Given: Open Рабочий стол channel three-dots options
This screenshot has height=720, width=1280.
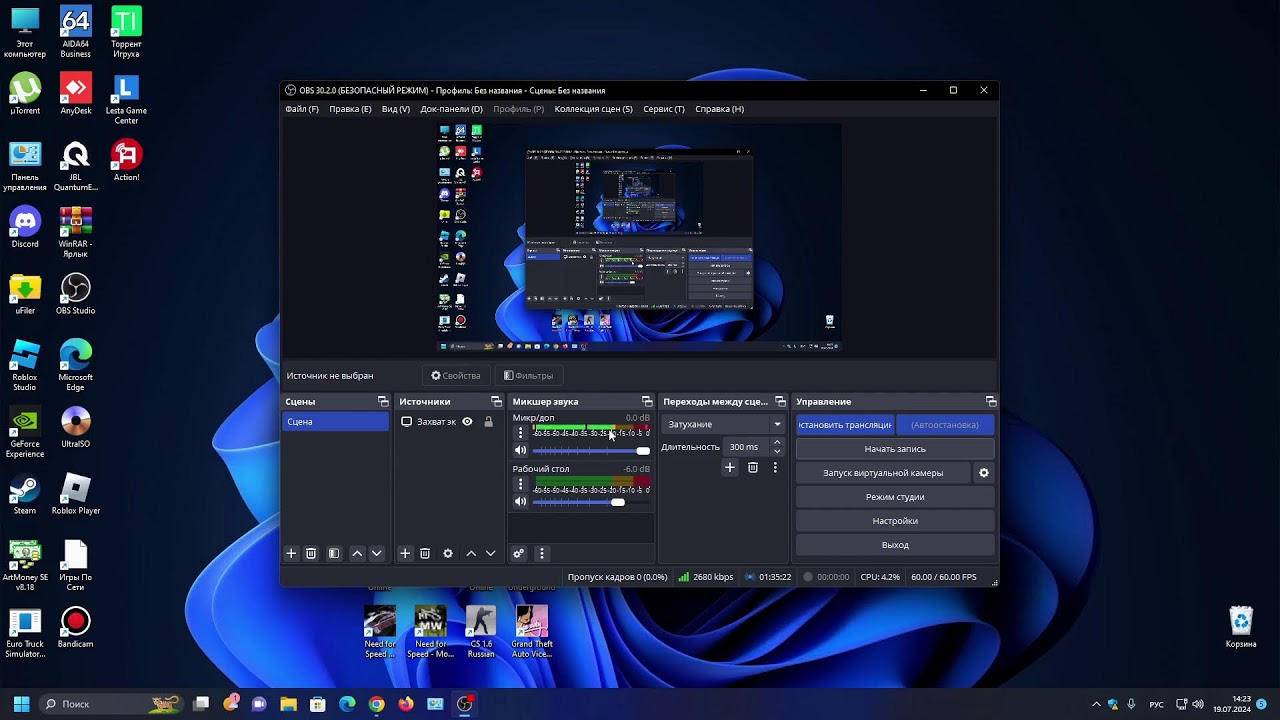Looking at the screenshot, I should (x=520, y=484).
